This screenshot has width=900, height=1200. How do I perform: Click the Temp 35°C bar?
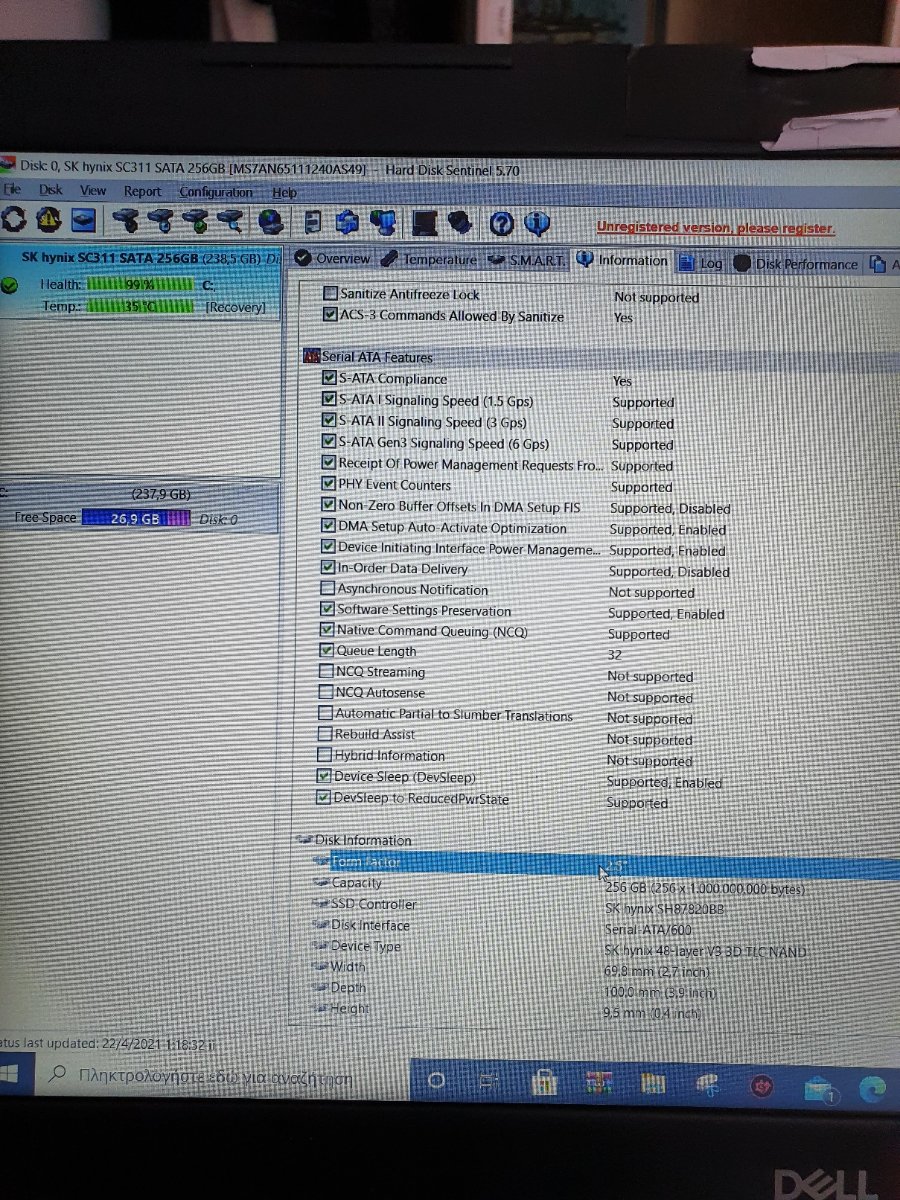click(139, 306)
